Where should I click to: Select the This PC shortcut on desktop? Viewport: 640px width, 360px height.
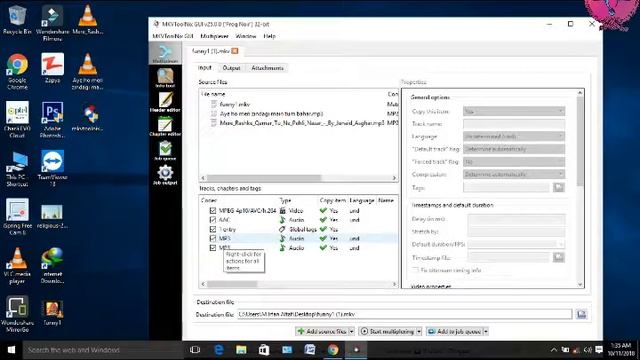(x=17, y=169)
